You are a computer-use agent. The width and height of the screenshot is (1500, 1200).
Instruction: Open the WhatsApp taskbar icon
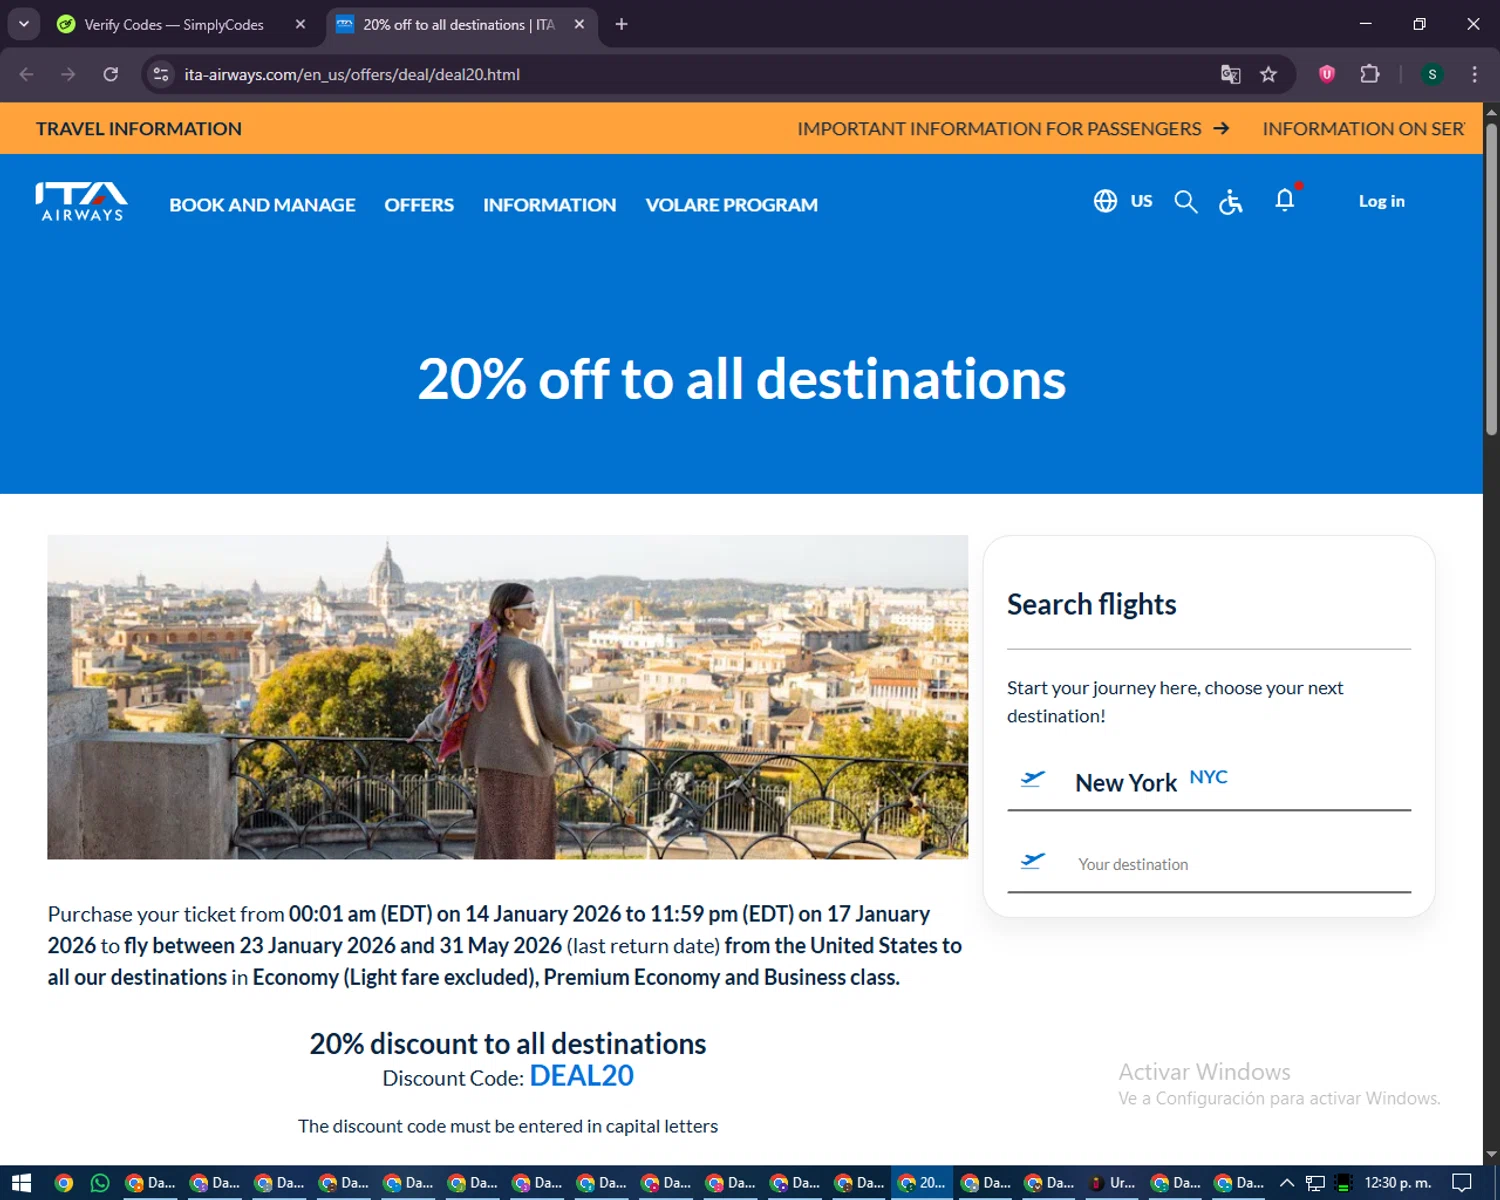pos(100,1183)
